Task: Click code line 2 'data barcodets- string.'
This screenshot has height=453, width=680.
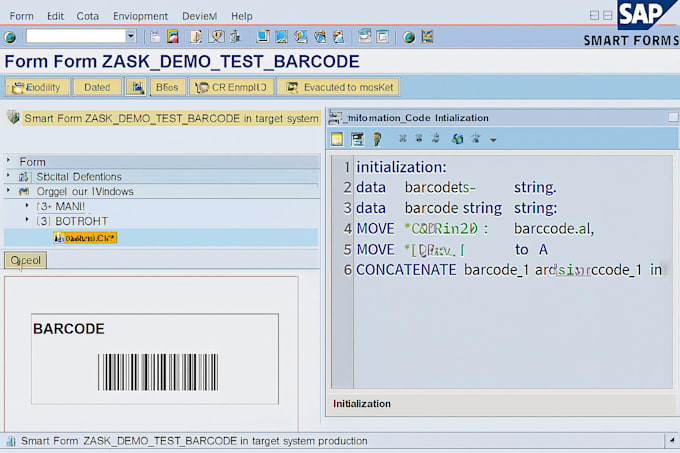Action: pyautogui.click(x=456, y=187)
